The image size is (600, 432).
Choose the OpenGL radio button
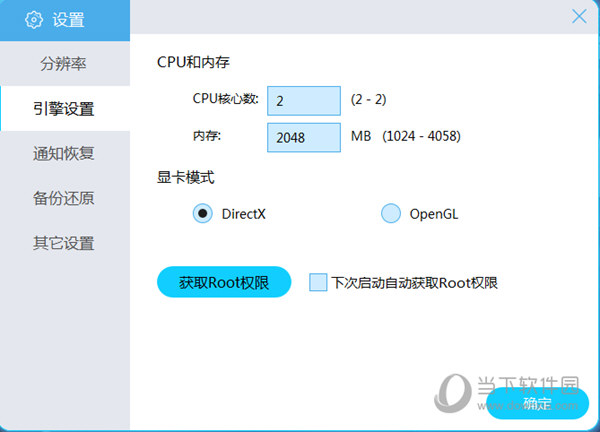coord(391,214)
